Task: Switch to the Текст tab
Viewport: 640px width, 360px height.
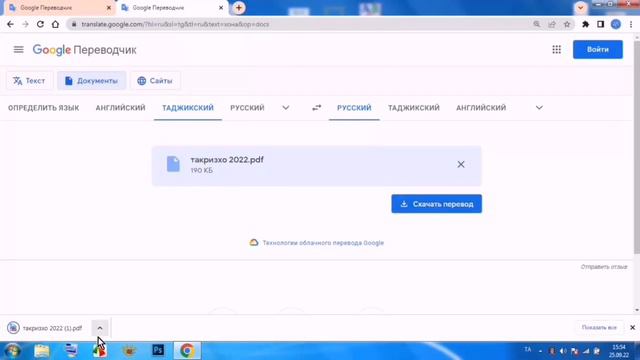Action: tap(29, 81)
